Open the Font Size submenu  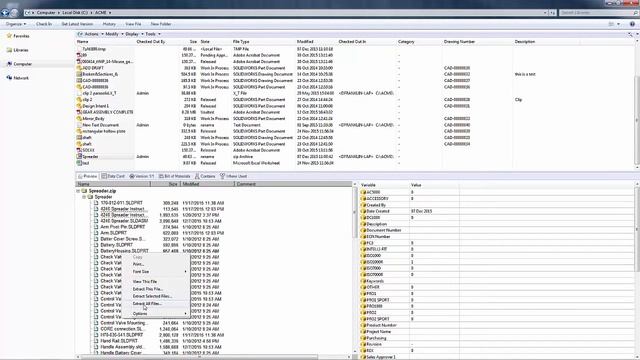[156, 271]
